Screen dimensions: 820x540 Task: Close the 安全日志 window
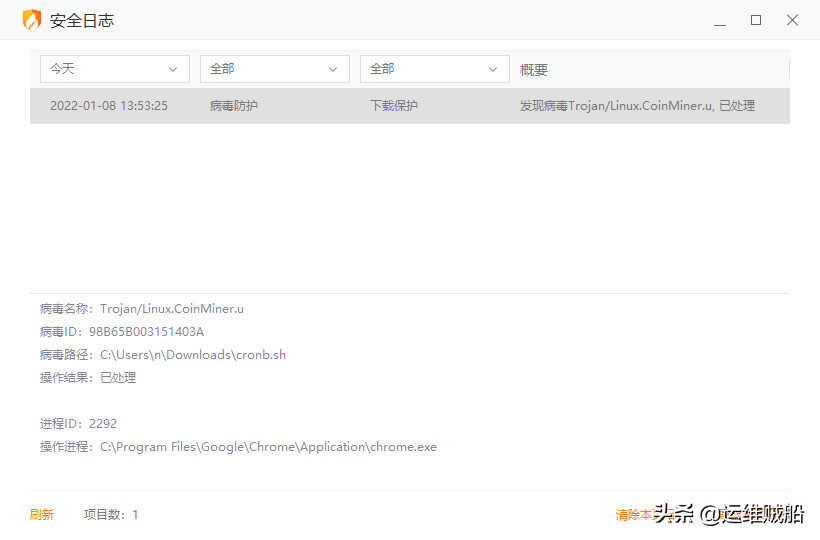[x=792, y=20]
